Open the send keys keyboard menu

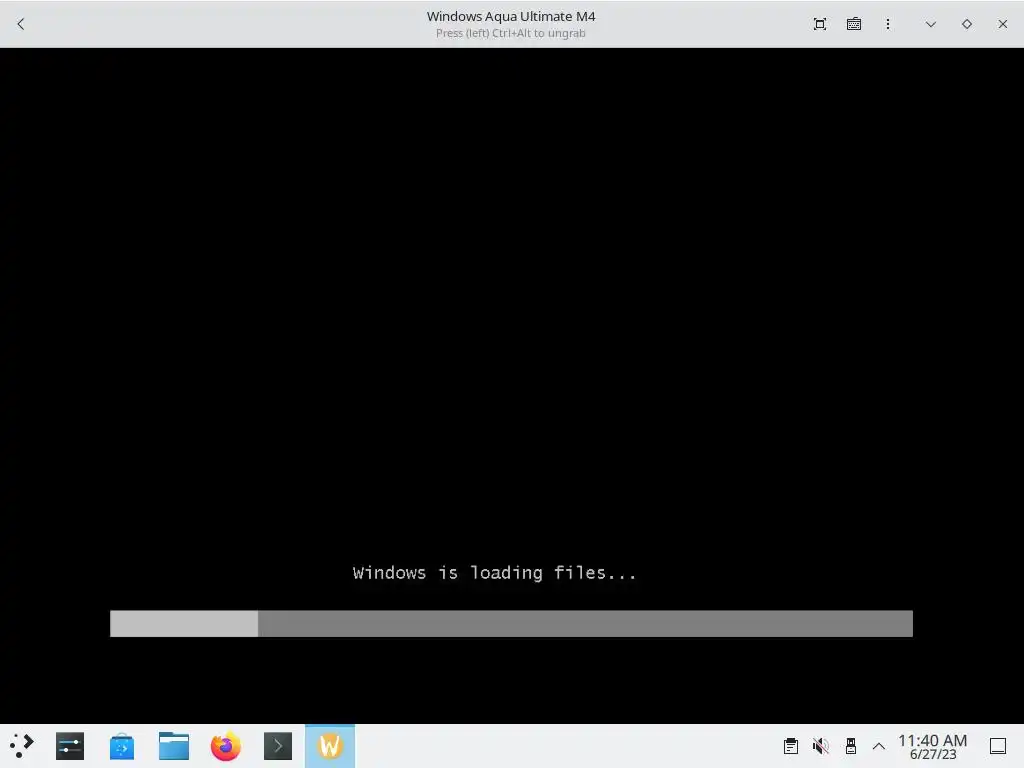pyautogui.click(x=854, y=24)
